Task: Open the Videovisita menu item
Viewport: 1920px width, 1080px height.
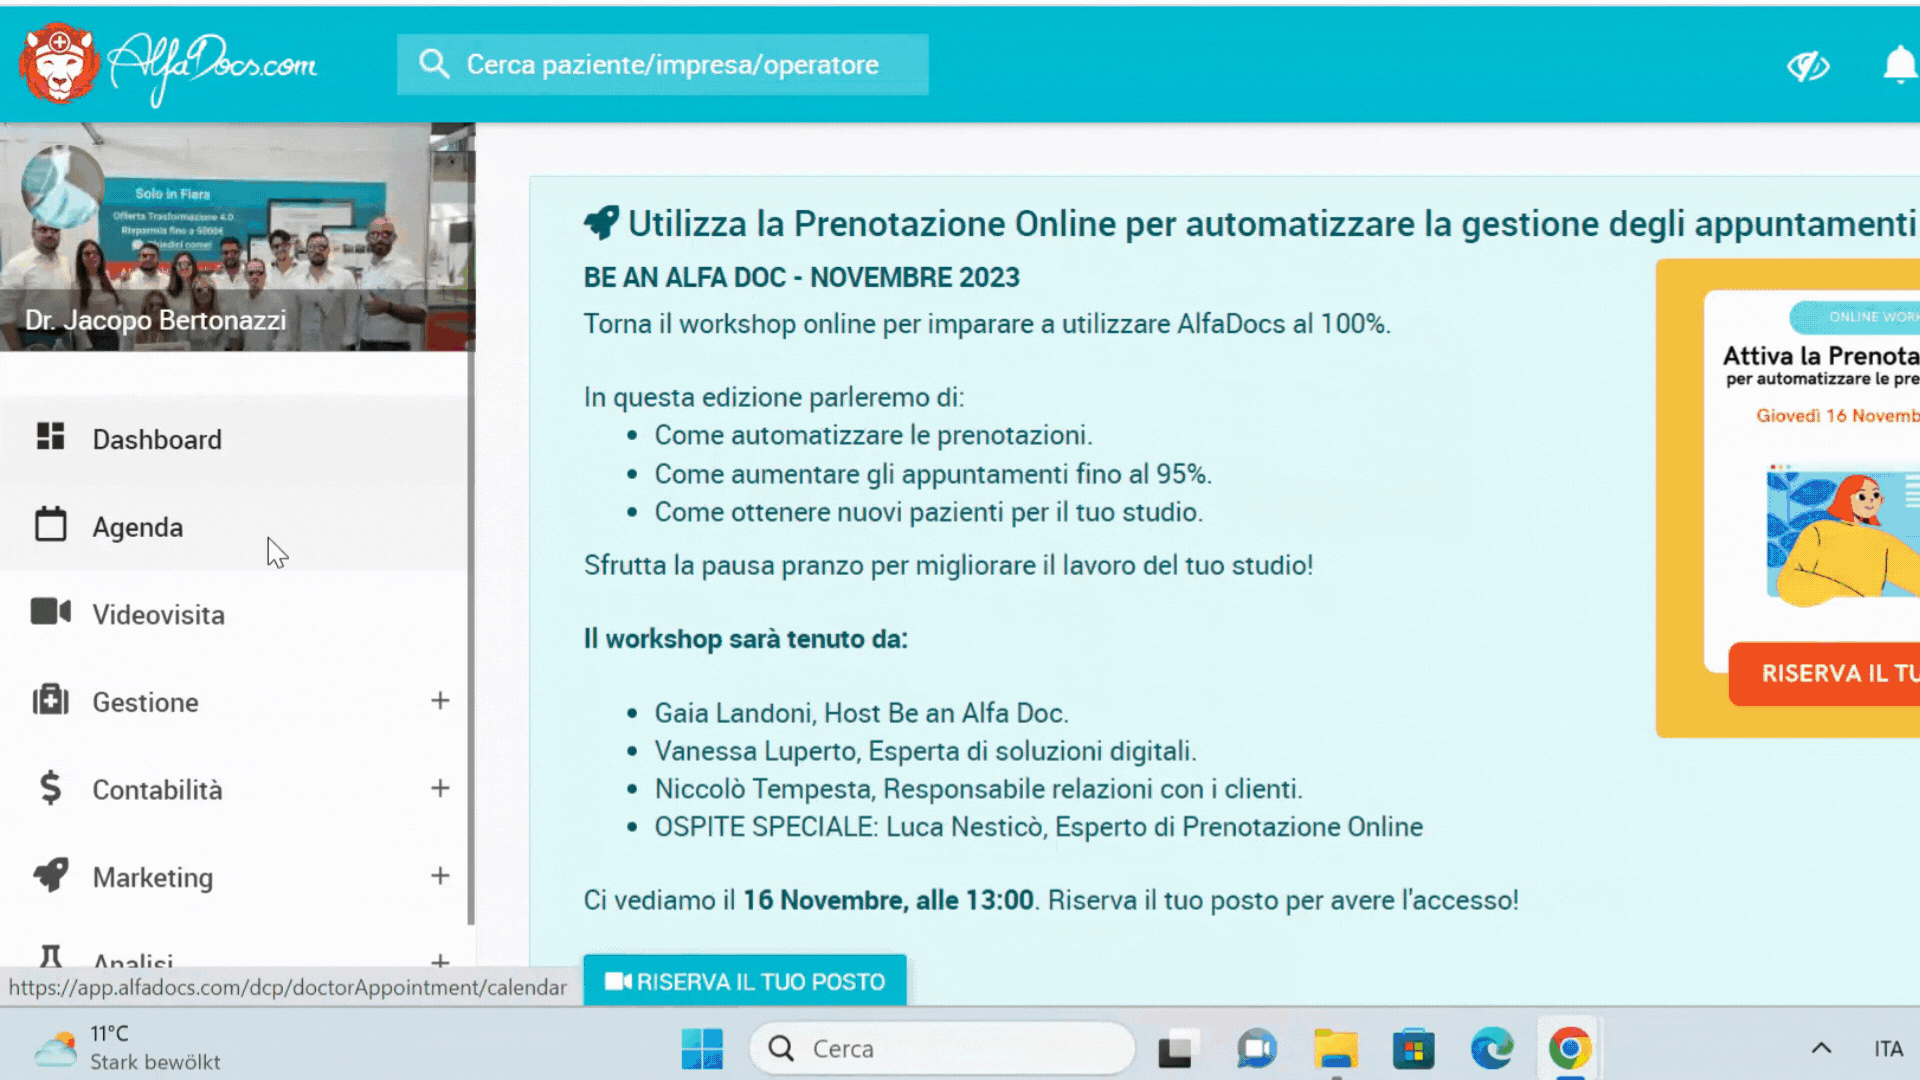Action: click(235, 614)
